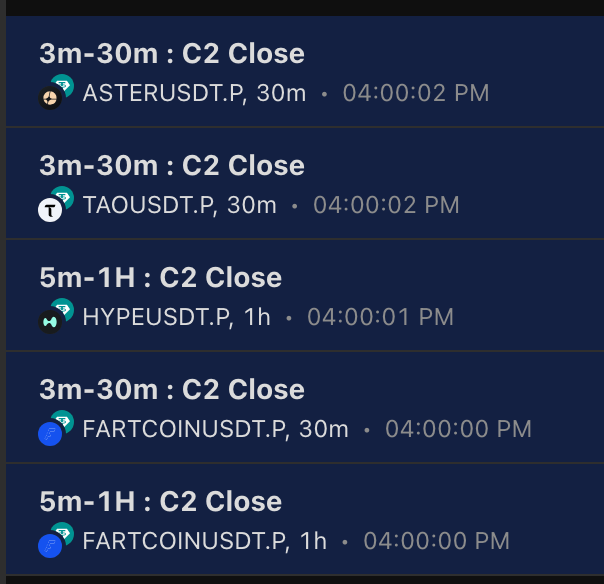Image resolution: width=604 pixels, height=584 pixels.
Task: Click the ASTERUSDT.P coin logo icon
Action: [x=51, y=97]
